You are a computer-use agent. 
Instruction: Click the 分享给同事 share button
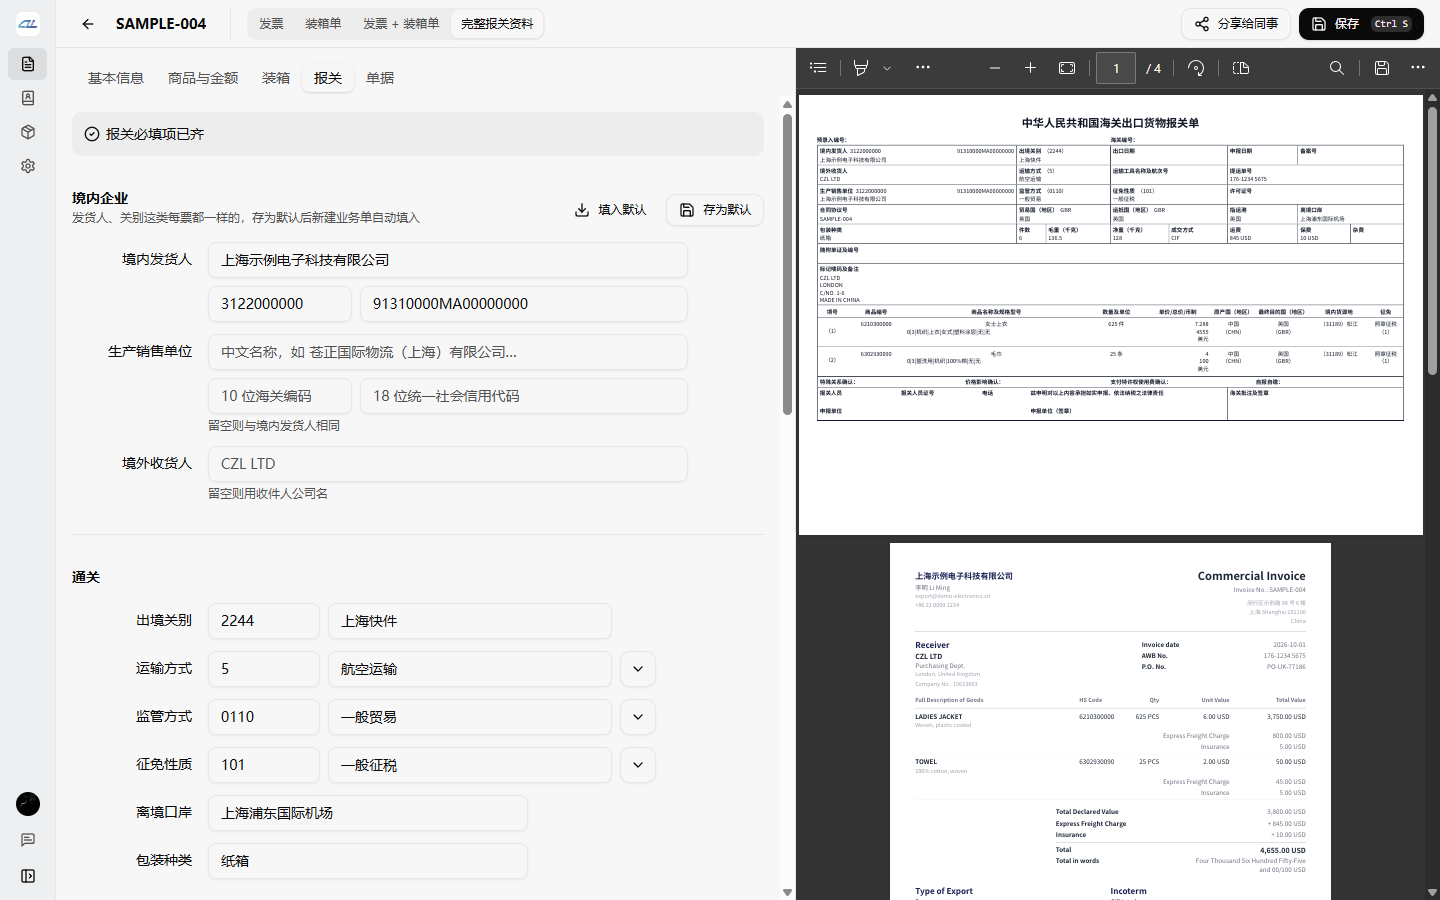[x=1236, y=24]
